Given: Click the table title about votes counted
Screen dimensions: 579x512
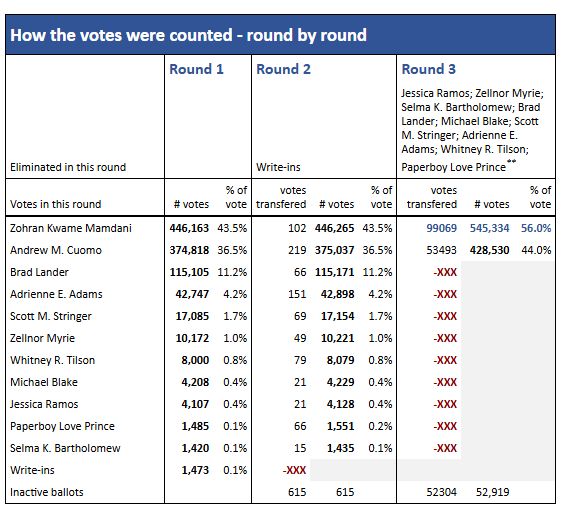Looking at the screenshot, I should (x=188, y=35).
